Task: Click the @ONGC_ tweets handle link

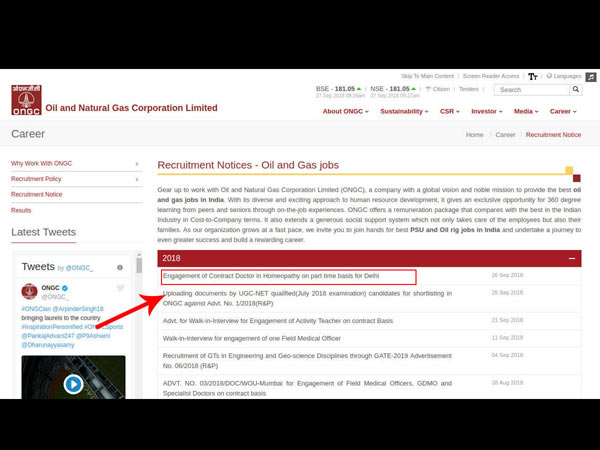Action: pyautogui.click(x=79, y=268)
